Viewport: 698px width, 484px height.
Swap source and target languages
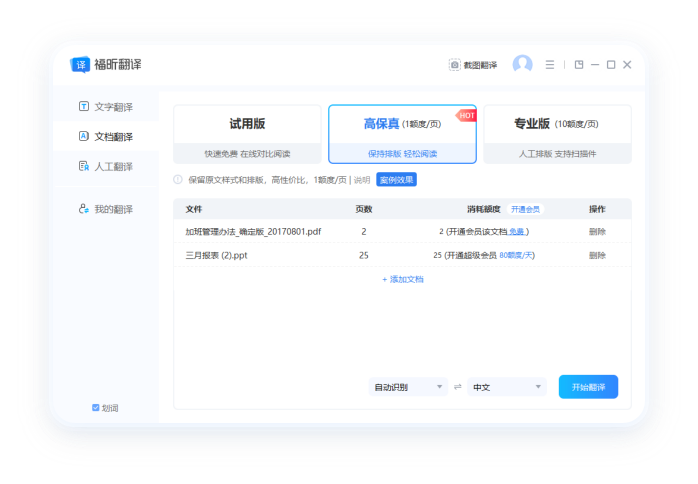tap(458, 387)
